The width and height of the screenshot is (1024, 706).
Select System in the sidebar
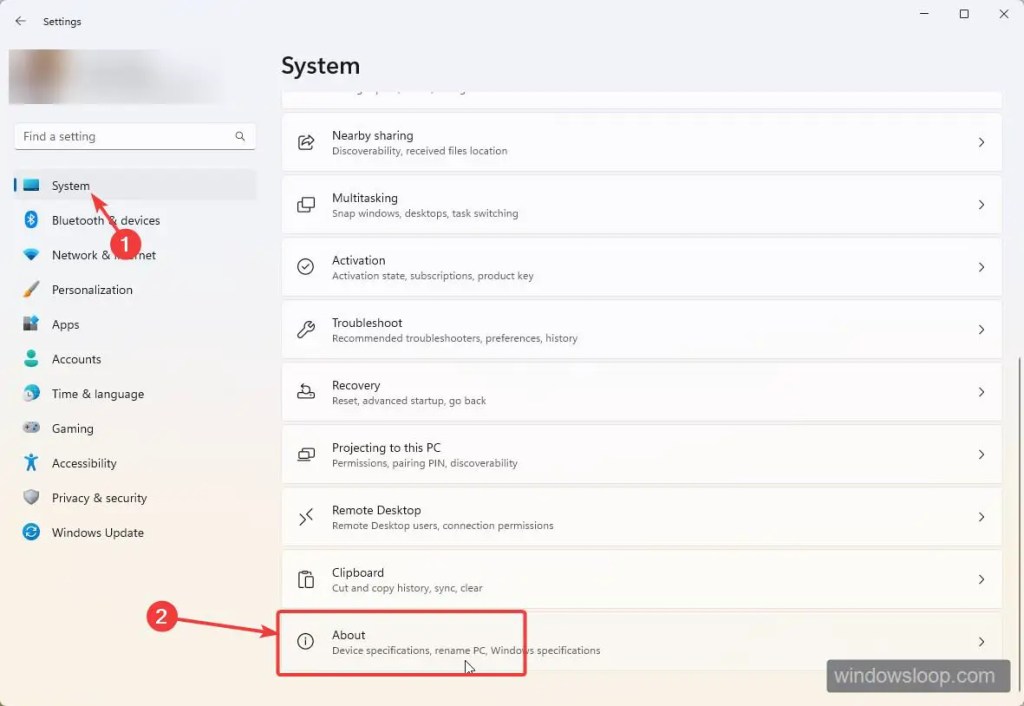70,185
